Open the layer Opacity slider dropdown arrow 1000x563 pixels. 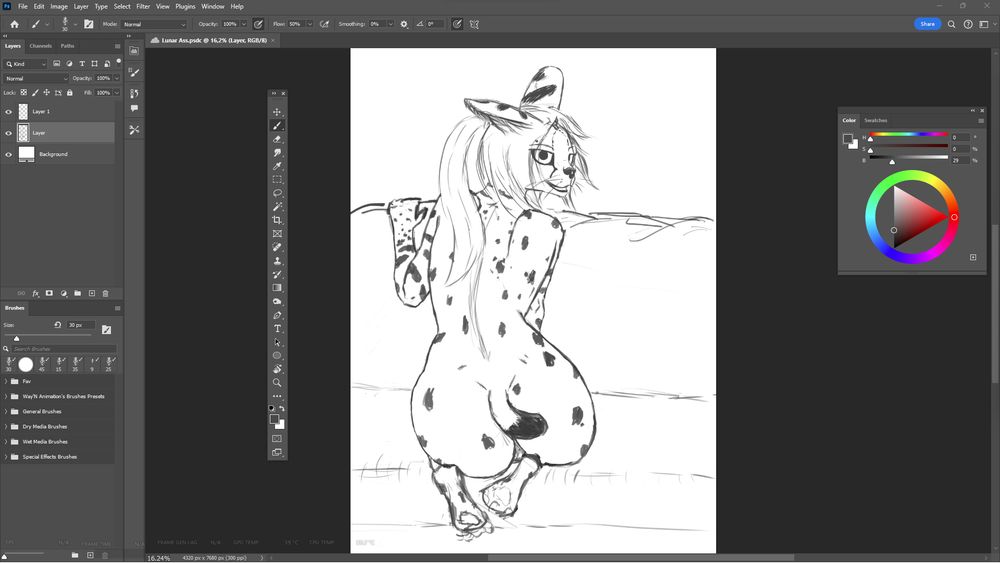(x=116, y=78)
